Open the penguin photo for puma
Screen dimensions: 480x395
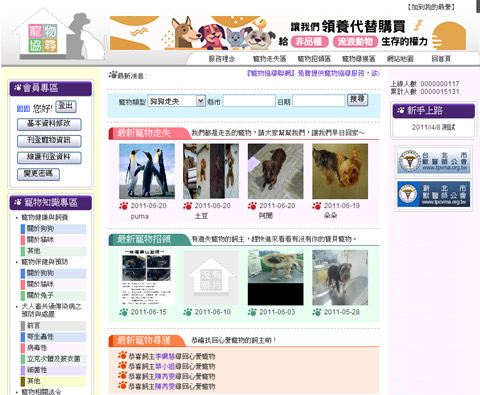click(x=147, y=171)
